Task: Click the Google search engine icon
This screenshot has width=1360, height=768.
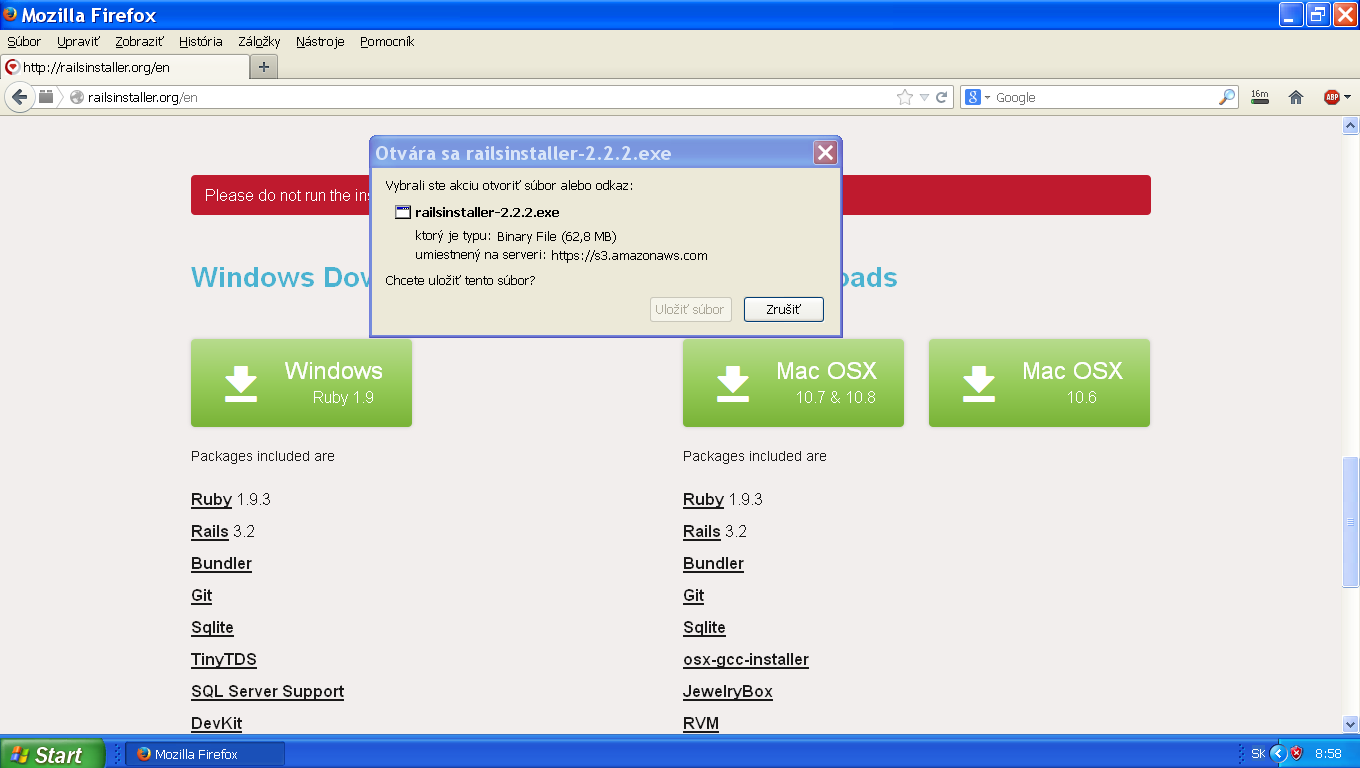Action: coord(972,97)
